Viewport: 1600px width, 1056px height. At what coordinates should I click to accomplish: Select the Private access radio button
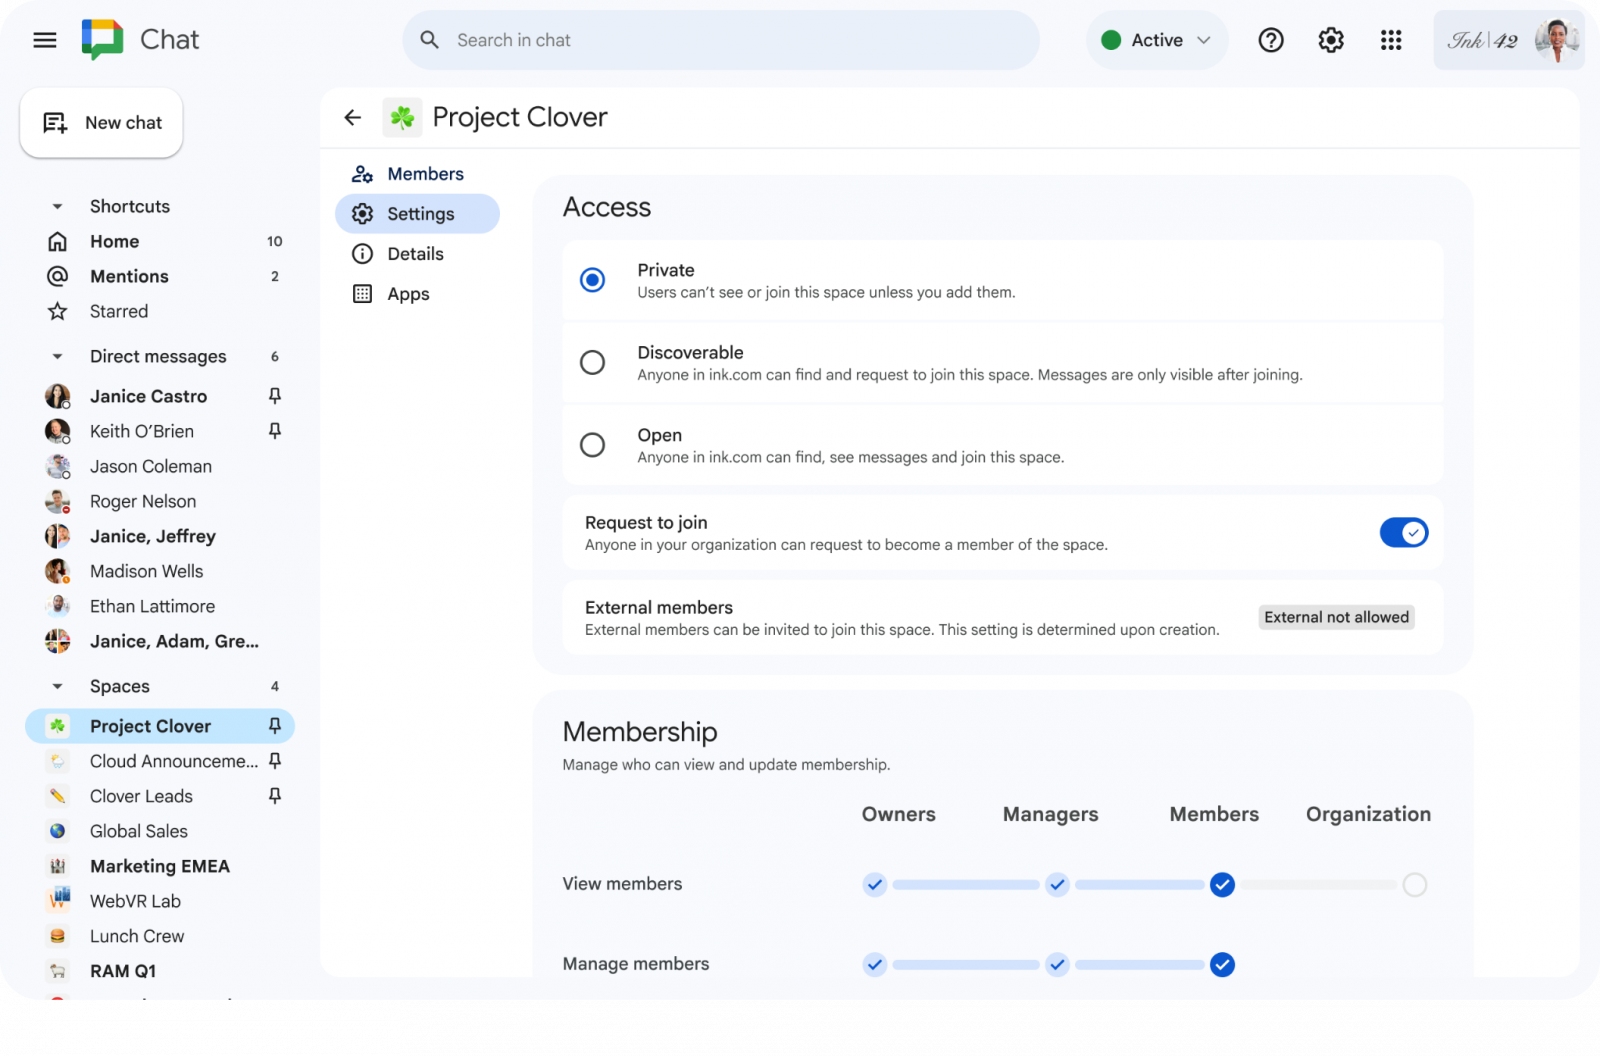click(593, 280)
